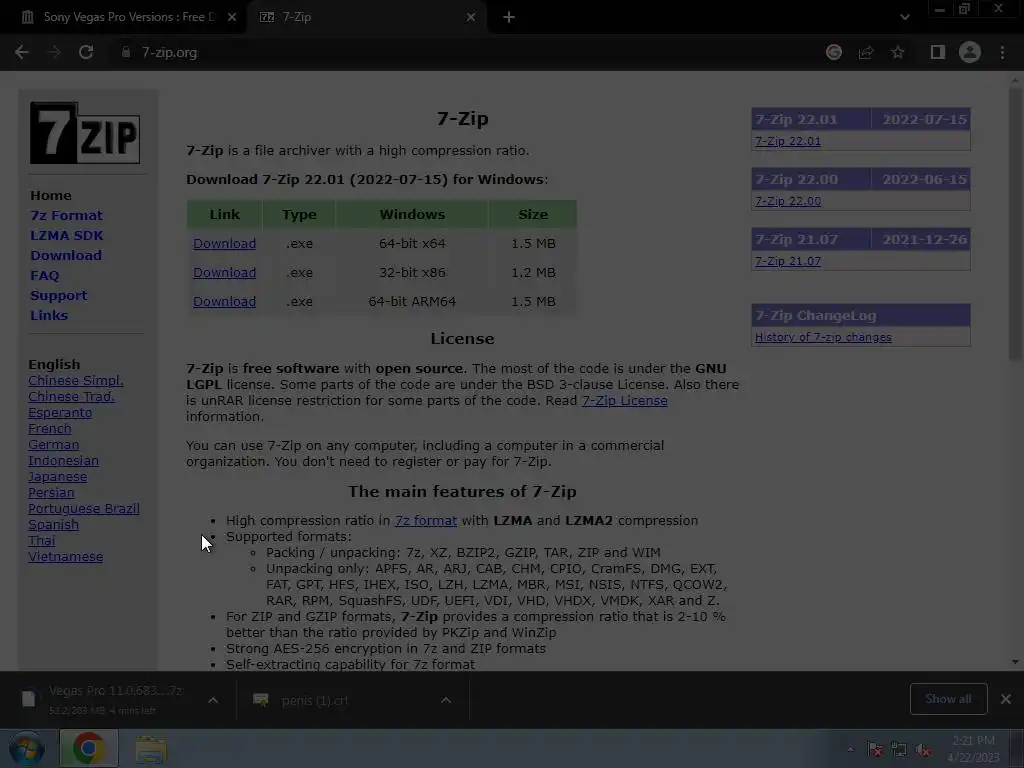Switch language to Thai
Screen dimensions: 1024x768
[x=42, y=541]
